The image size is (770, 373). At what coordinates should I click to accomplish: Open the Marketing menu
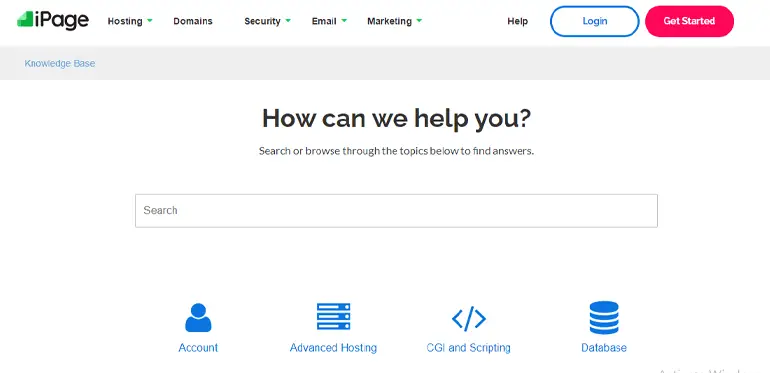click(389, 21)
